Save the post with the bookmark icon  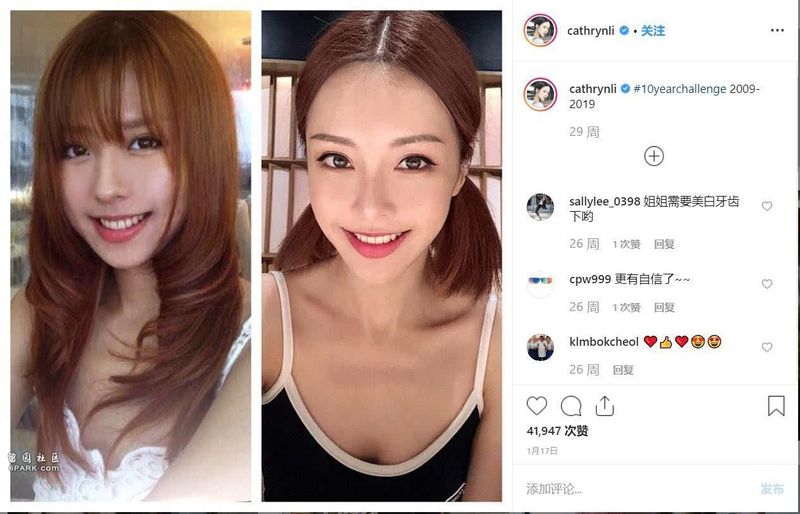(x=776, y=406)
